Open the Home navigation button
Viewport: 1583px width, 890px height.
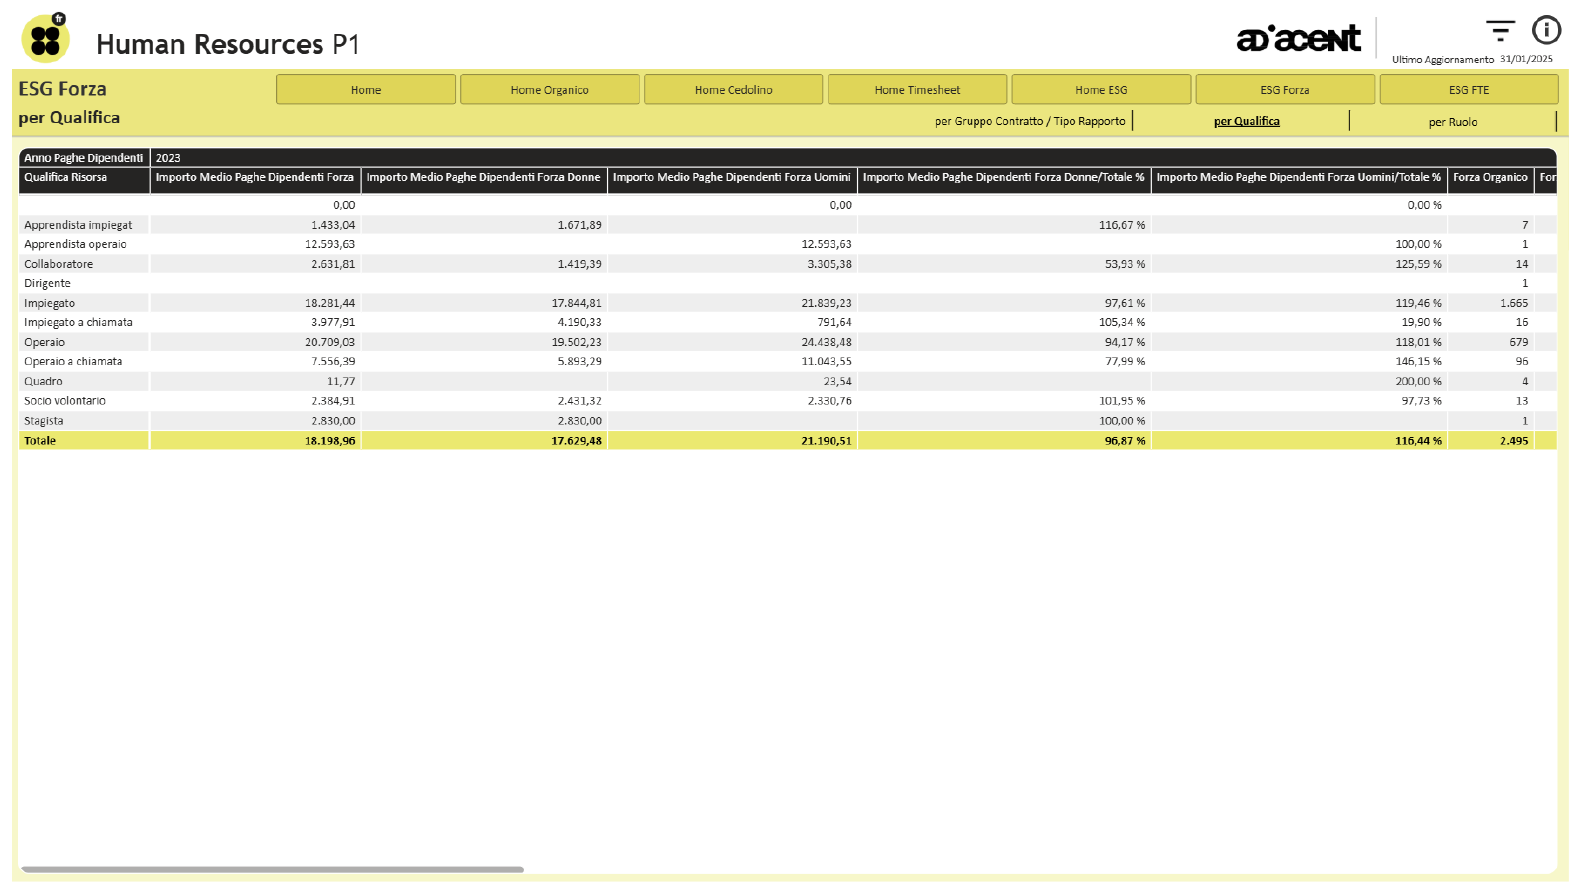coord(366,90)
